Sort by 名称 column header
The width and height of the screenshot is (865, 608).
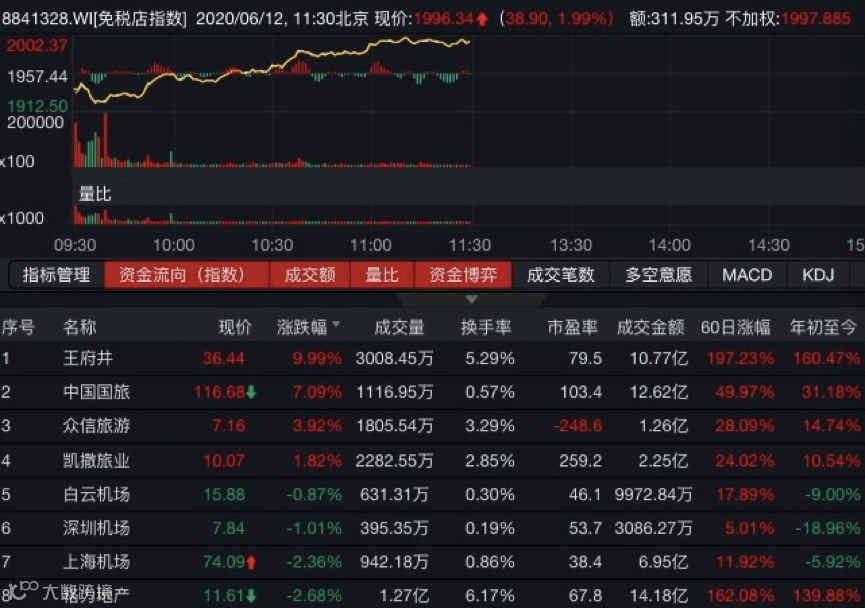click(79, 327)
